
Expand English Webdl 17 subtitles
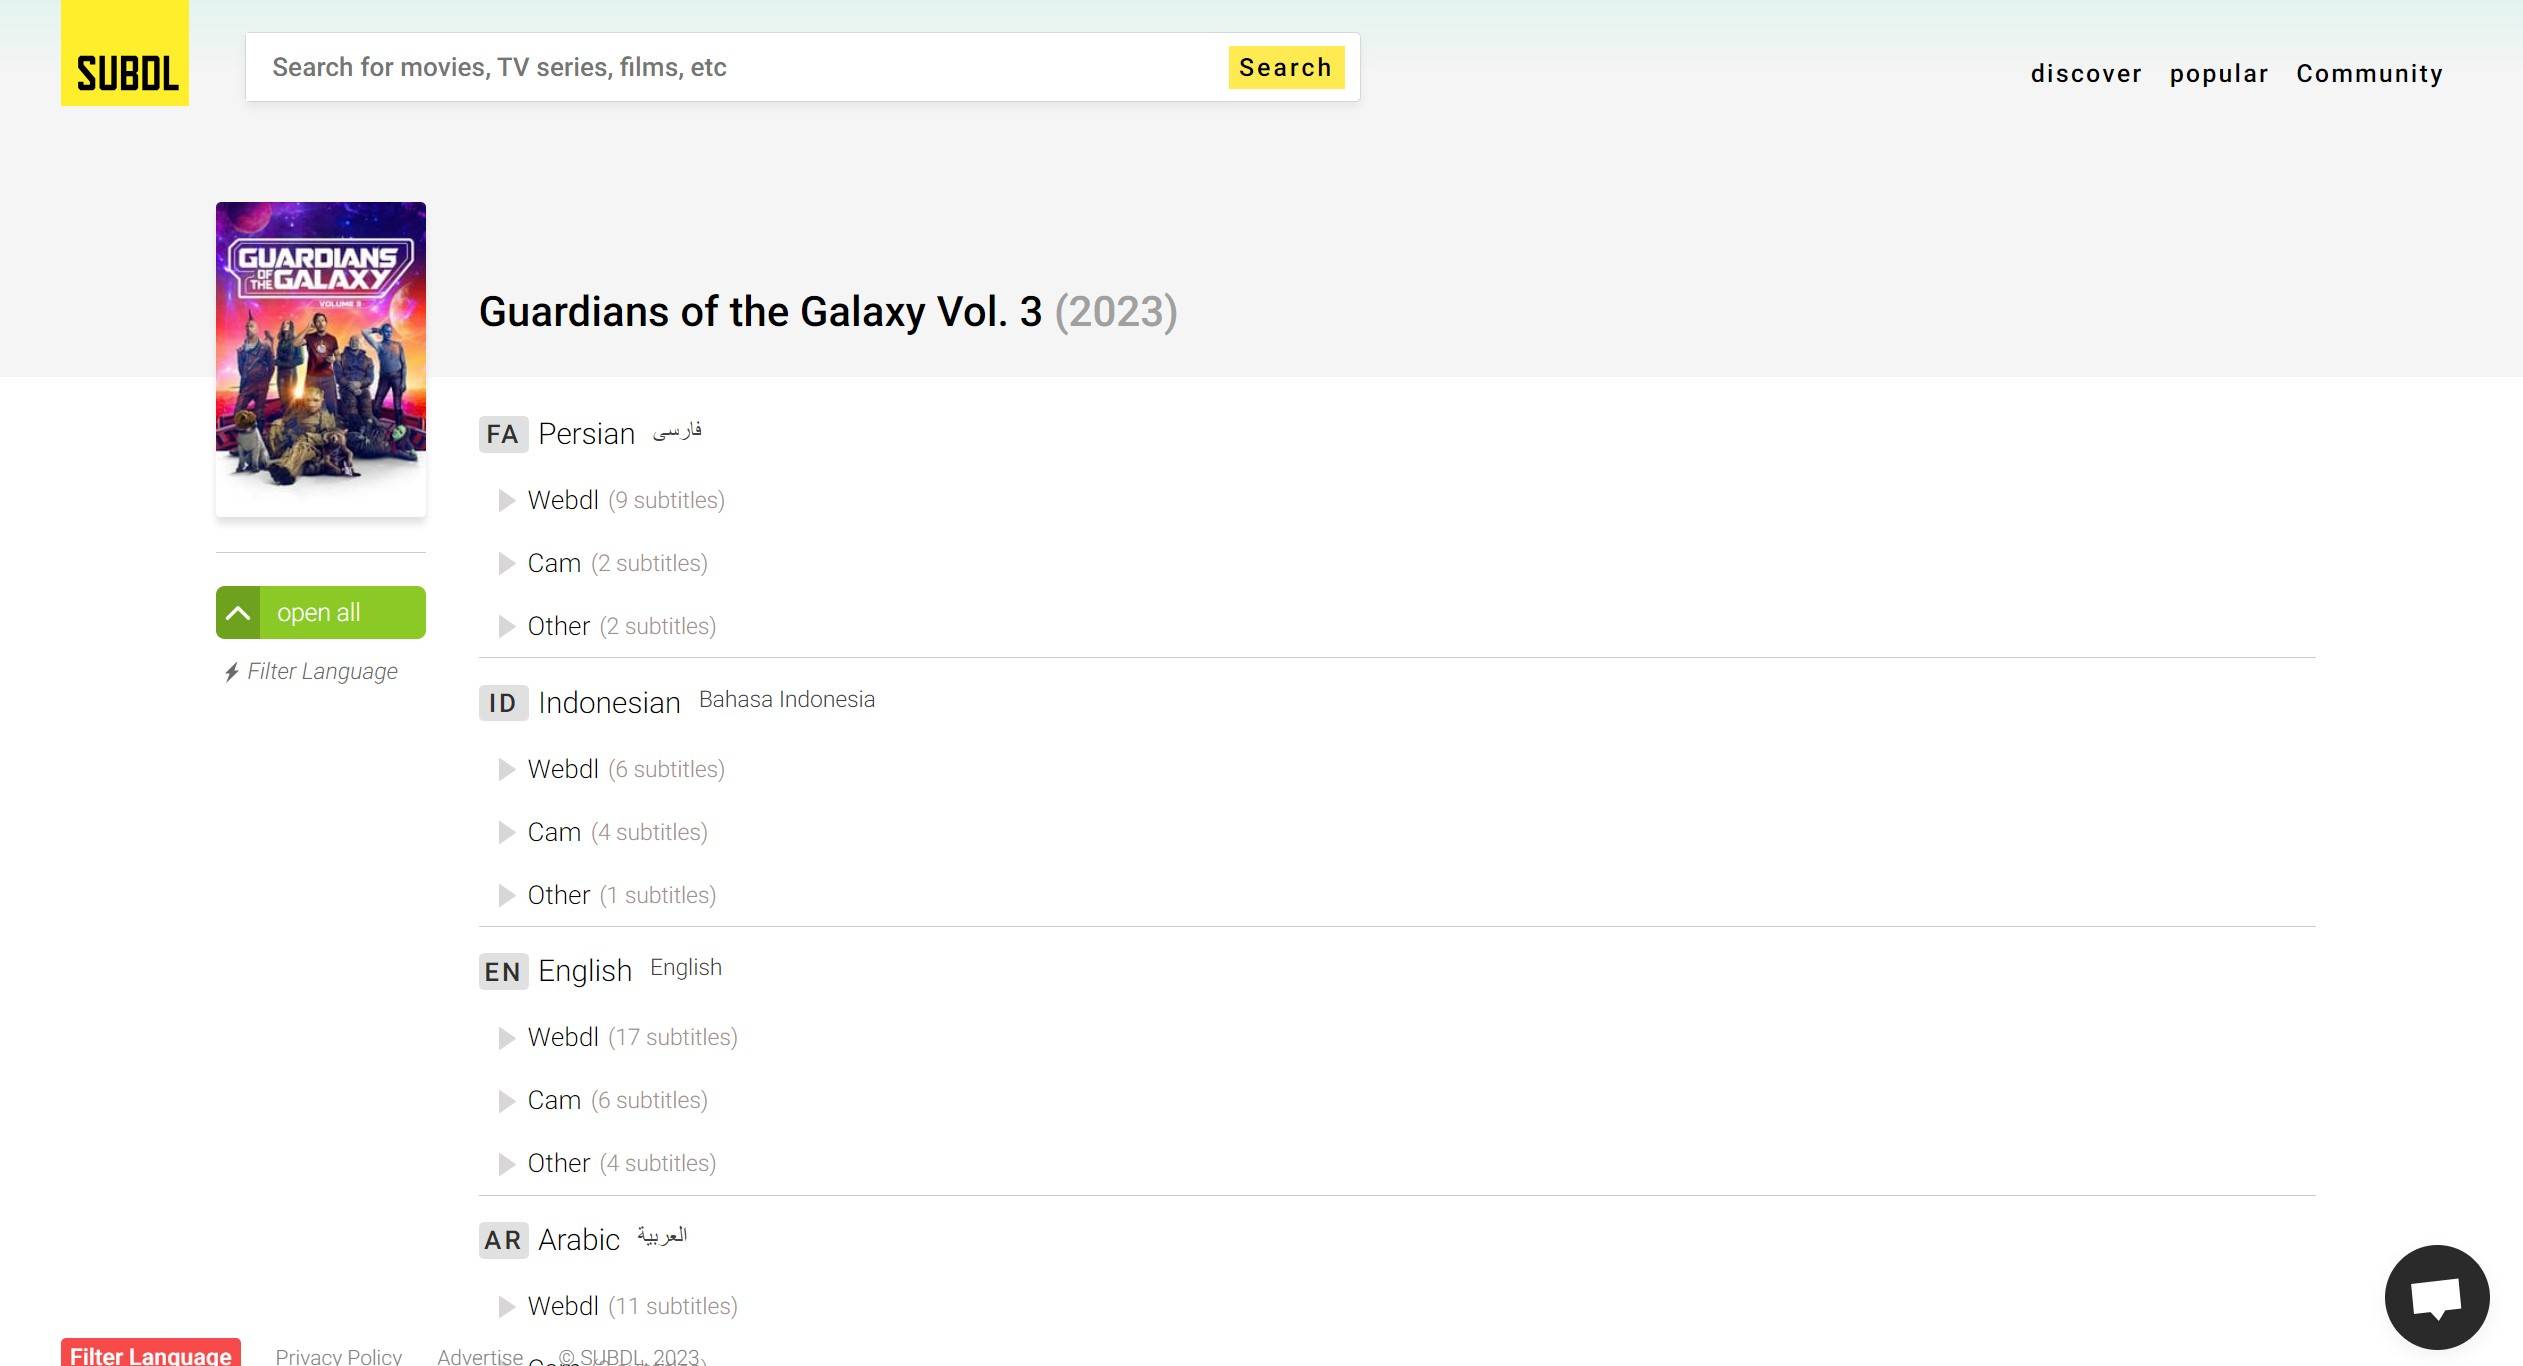pyautogui.click(x=507, y=1037)
